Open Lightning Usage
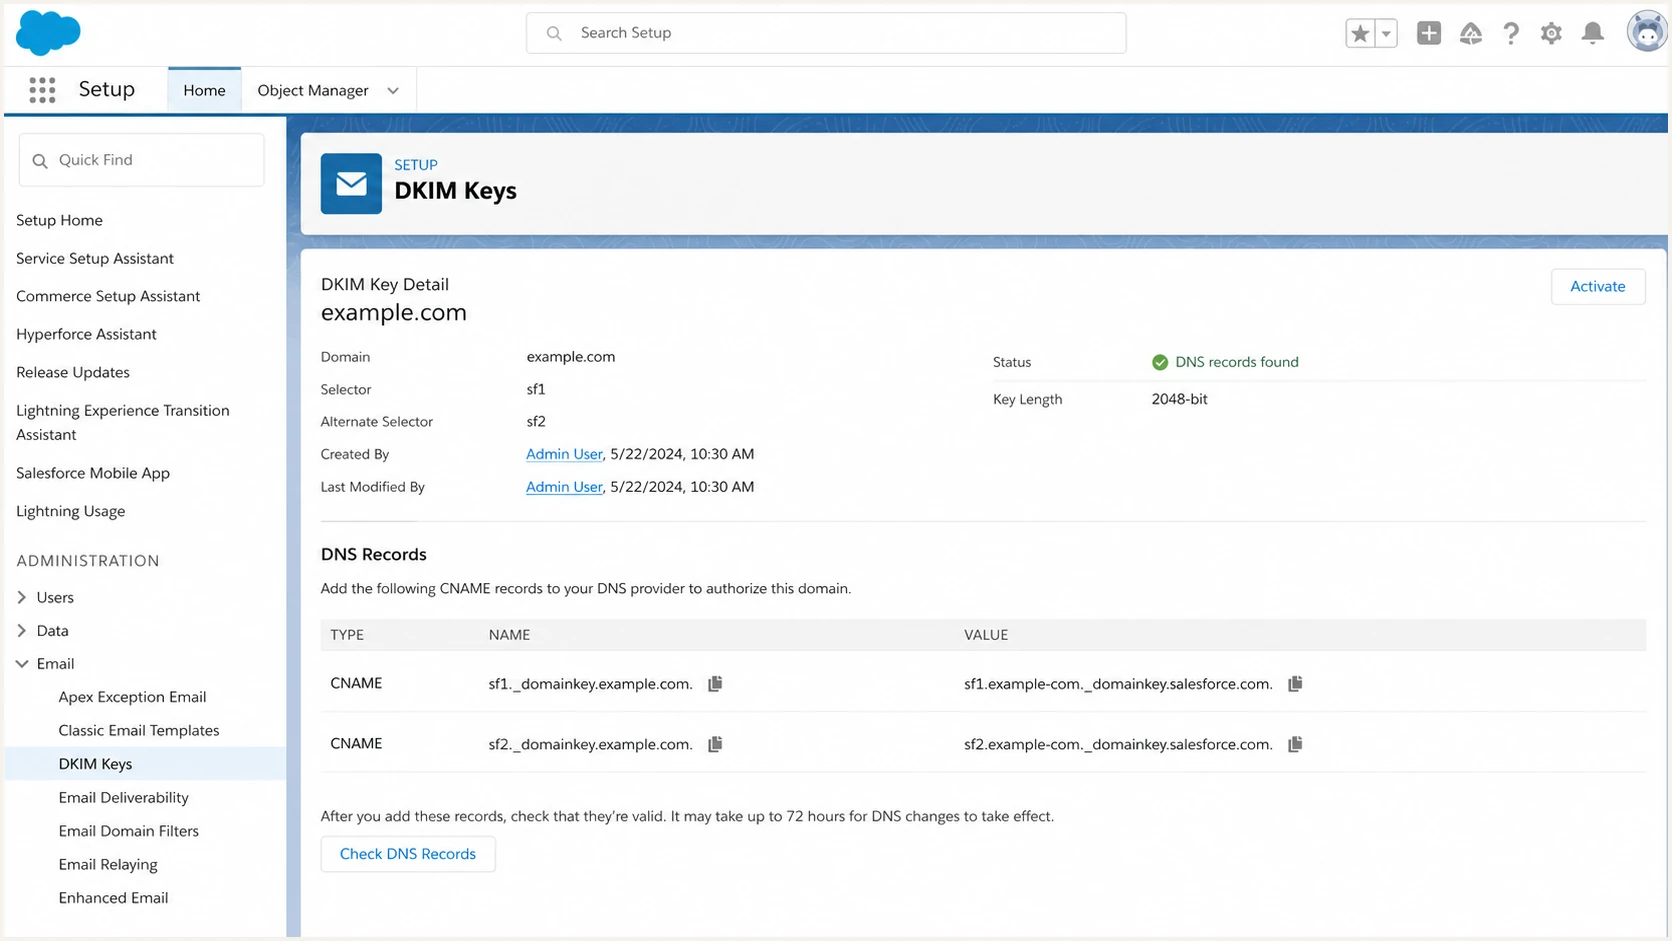 [x=71, y=511]
